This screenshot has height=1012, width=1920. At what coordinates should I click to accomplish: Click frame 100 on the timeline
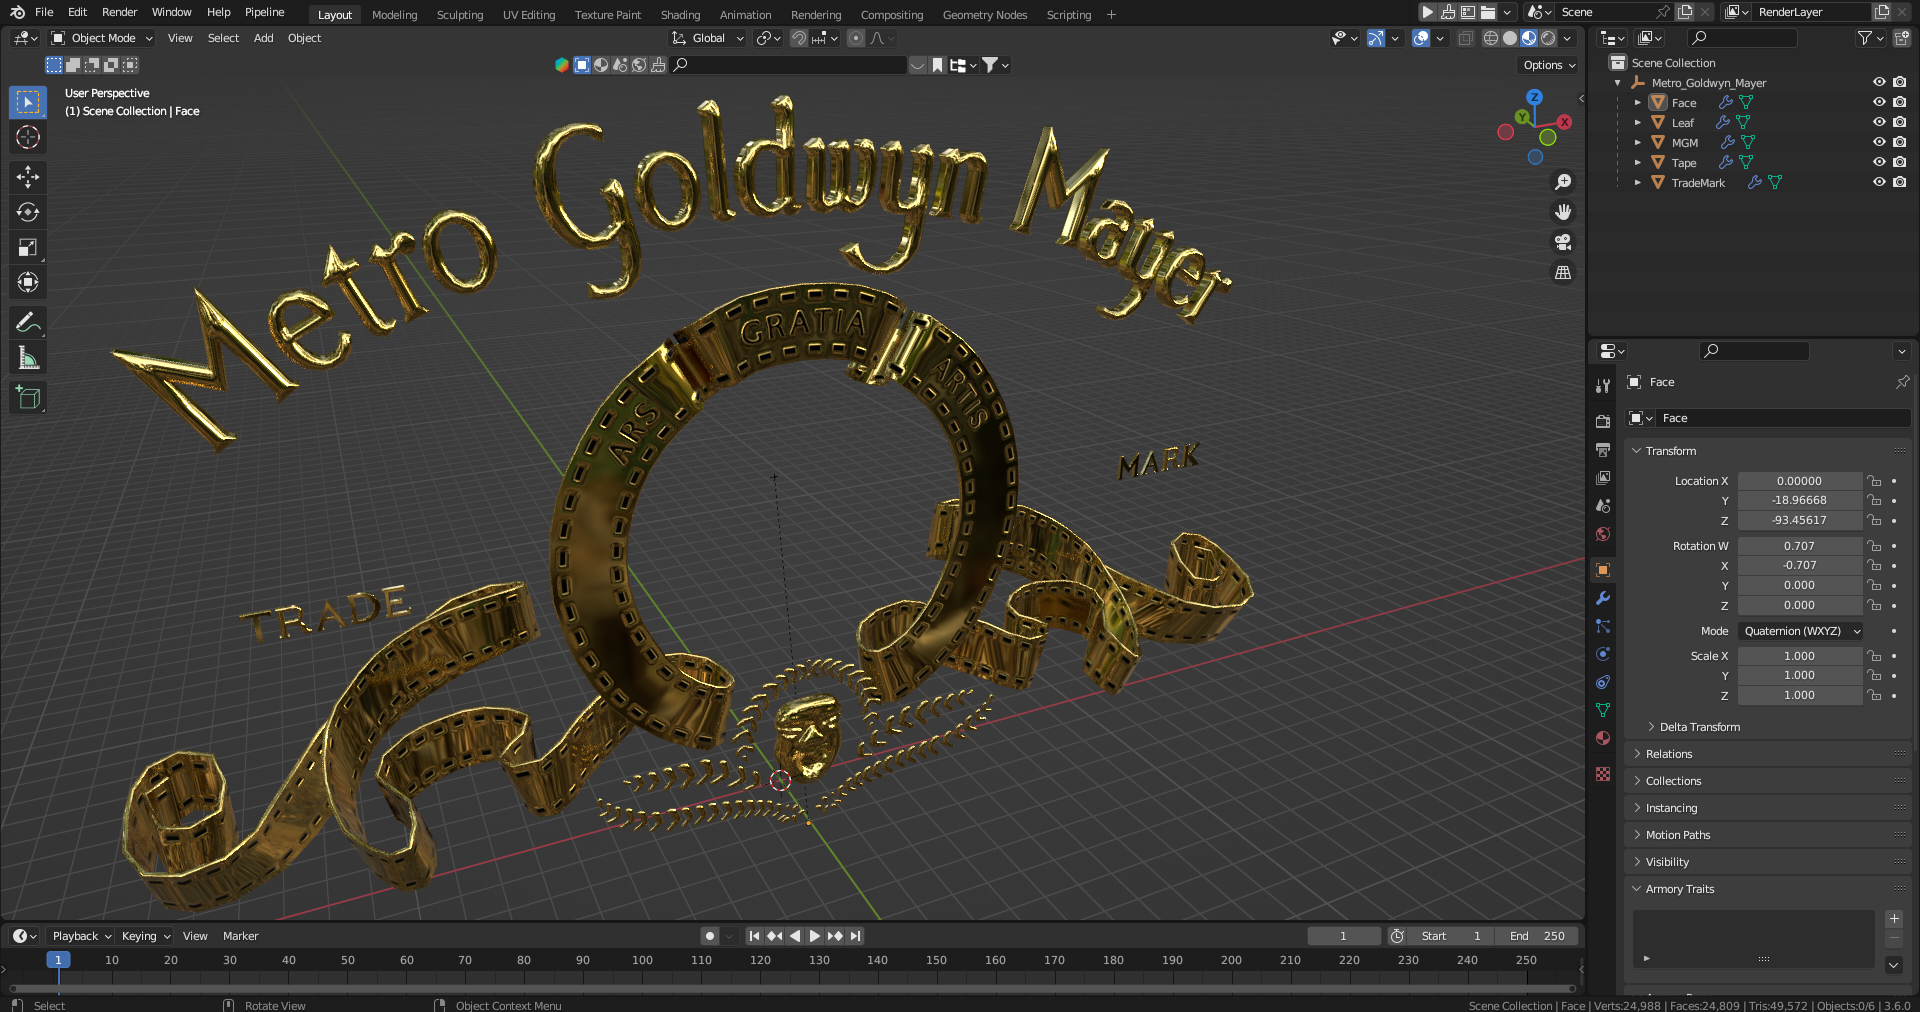(x=642, y=960)
